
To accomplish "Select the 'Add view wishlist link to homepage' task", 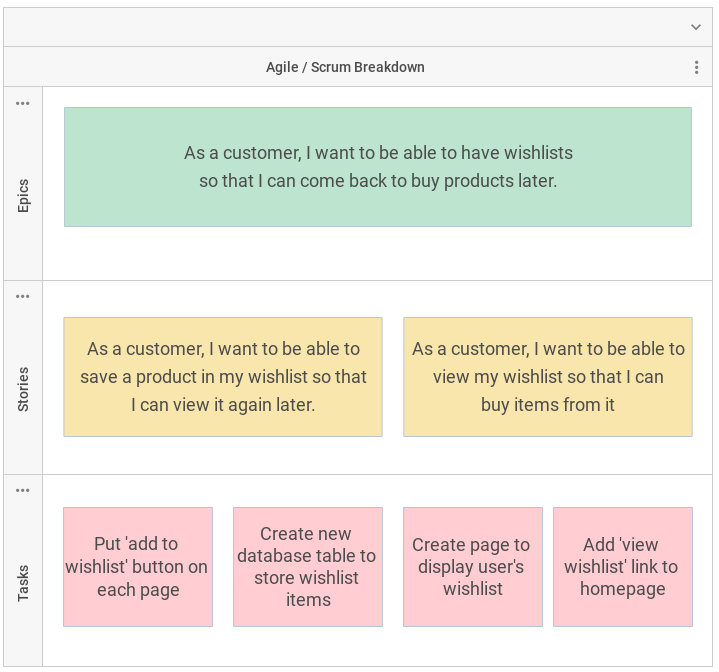I will pyautogui.click(x=622, y=567).
